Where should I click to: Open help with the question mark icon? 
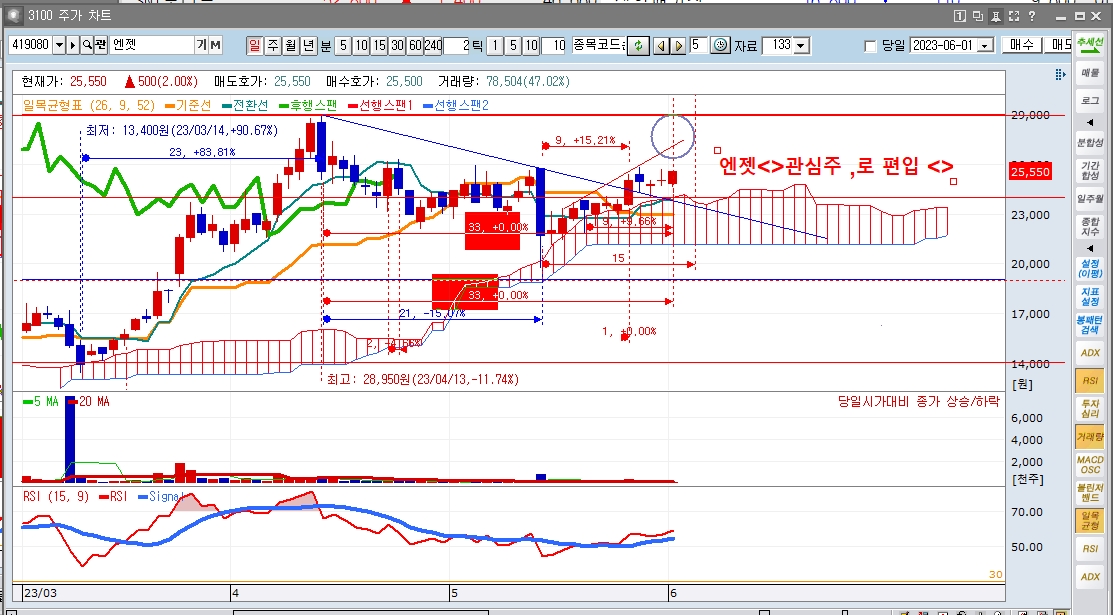(x=1032, y=16)
